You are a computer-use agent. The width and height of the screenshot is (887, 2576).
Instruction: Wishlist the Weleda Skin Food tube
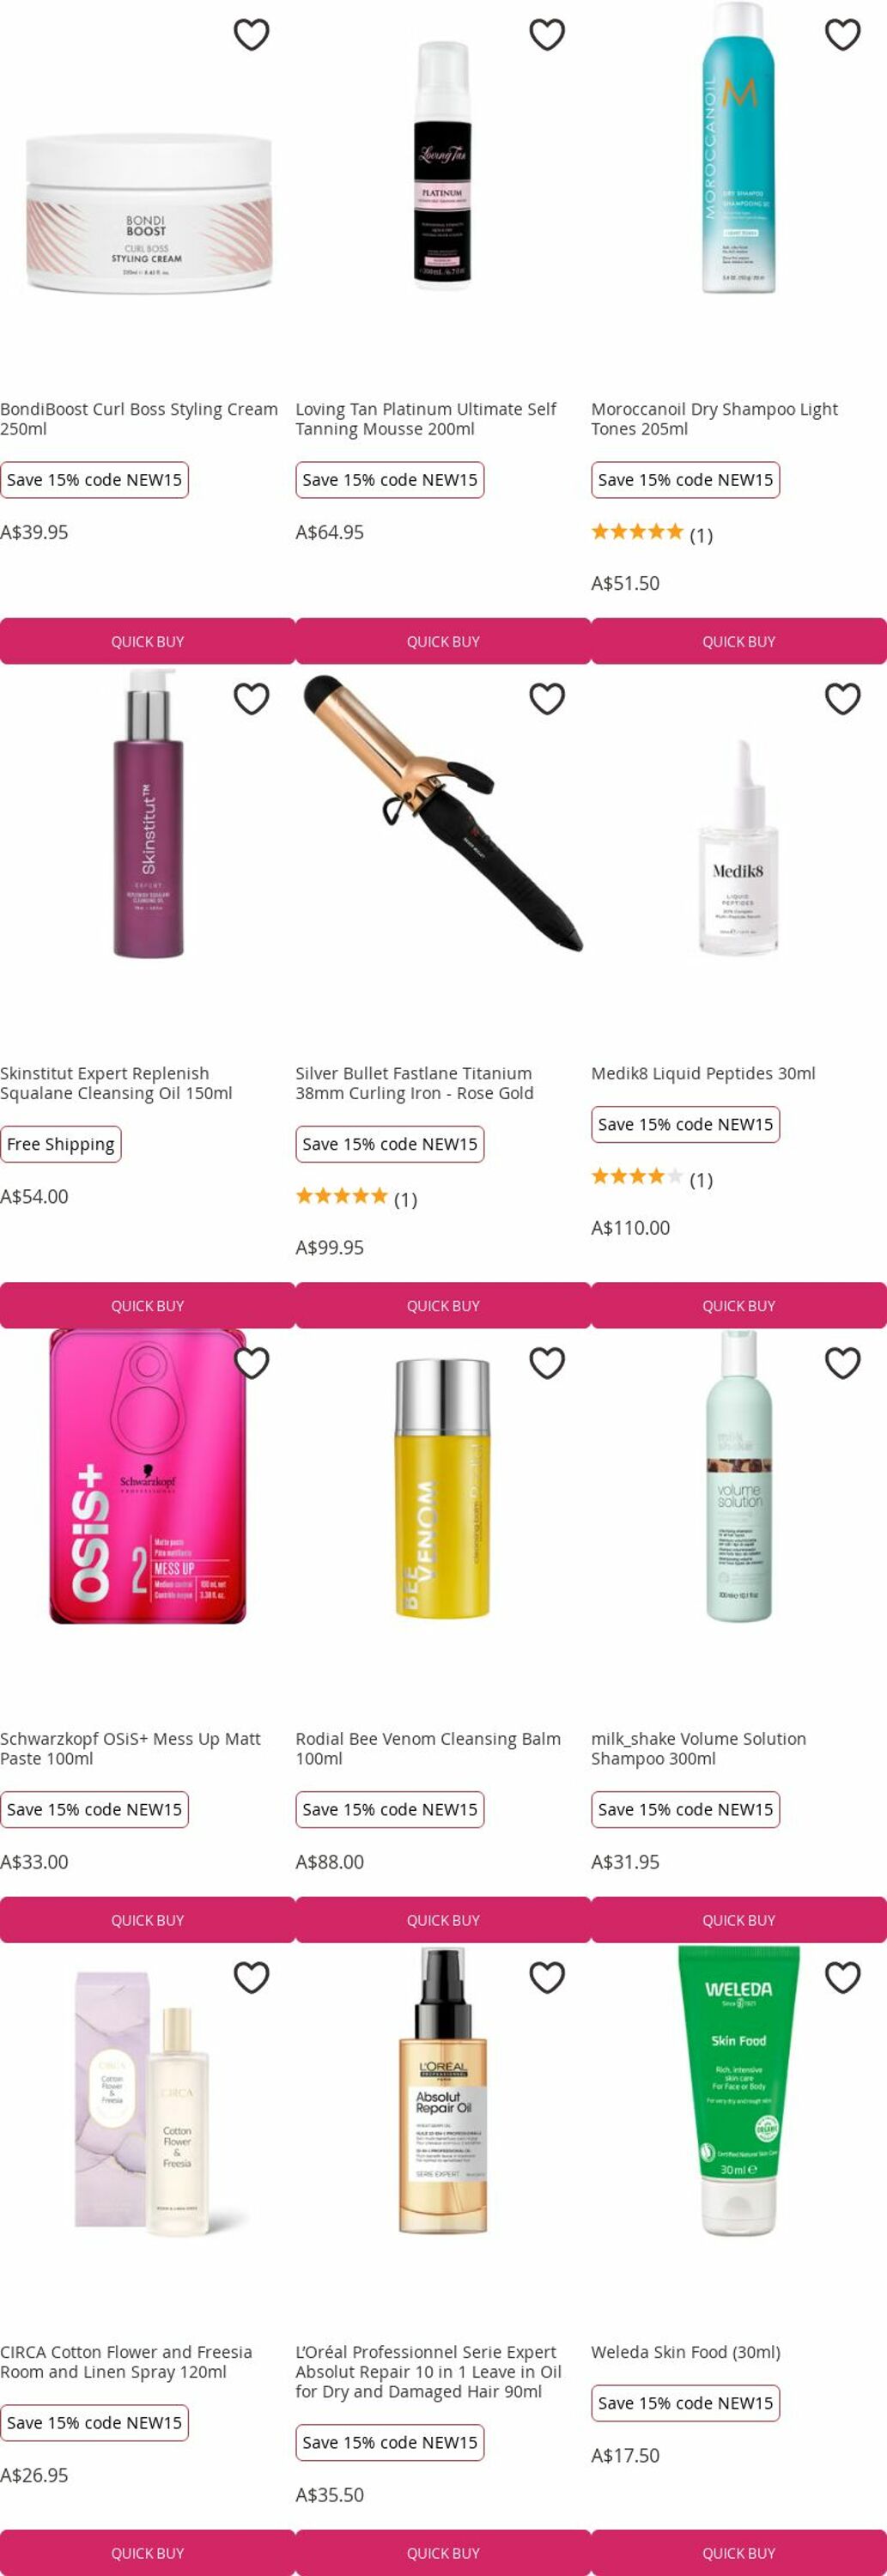[843, 1977]
